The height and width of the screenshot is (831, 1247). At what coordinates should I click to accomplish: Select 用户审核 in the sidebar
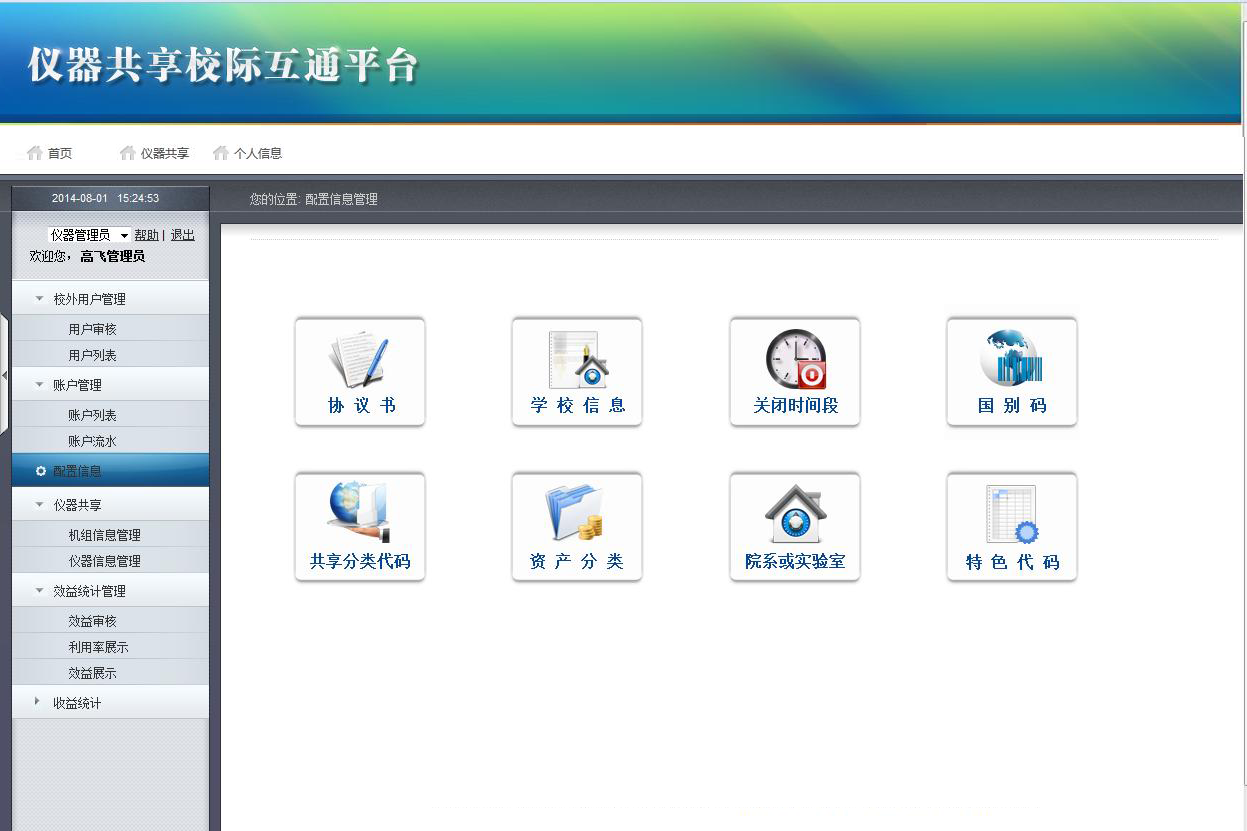(x=92, y=329)
